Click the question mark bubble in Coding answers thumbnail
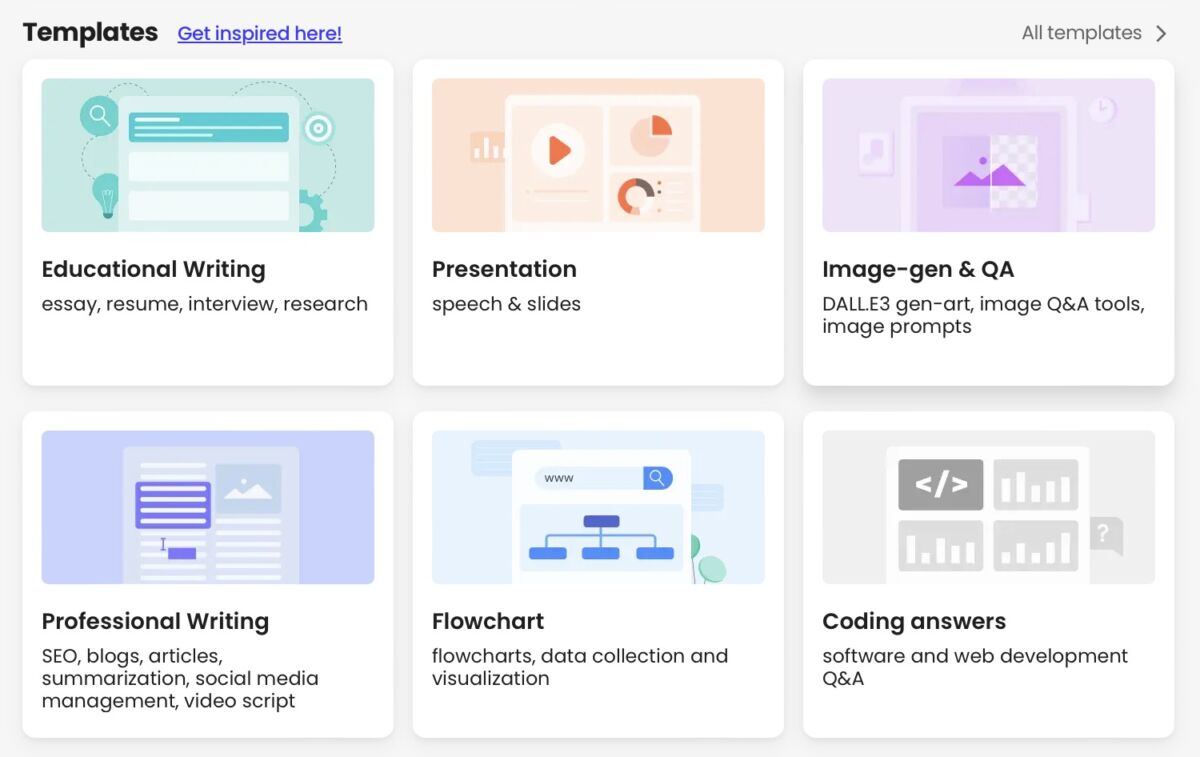This screenshot has width=1200, height=757. [1105, 535]
